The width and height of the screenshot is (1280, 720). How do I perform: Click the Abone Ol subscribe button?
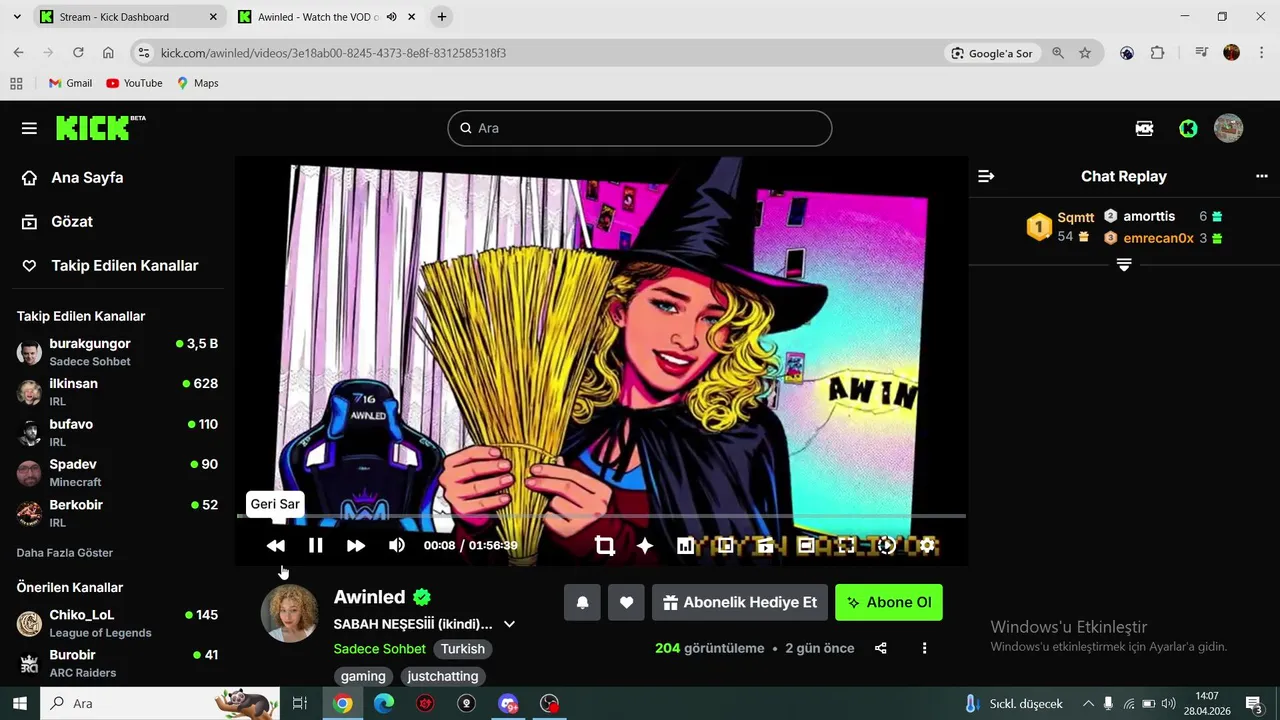click(889, 602)
